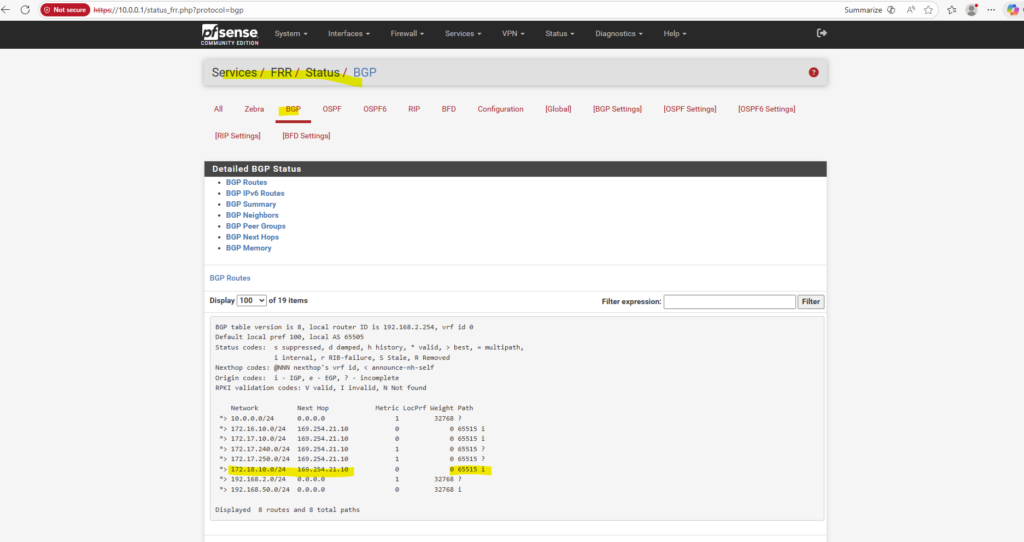
Task: Click the logout icon in navbar
Action: 822,33
